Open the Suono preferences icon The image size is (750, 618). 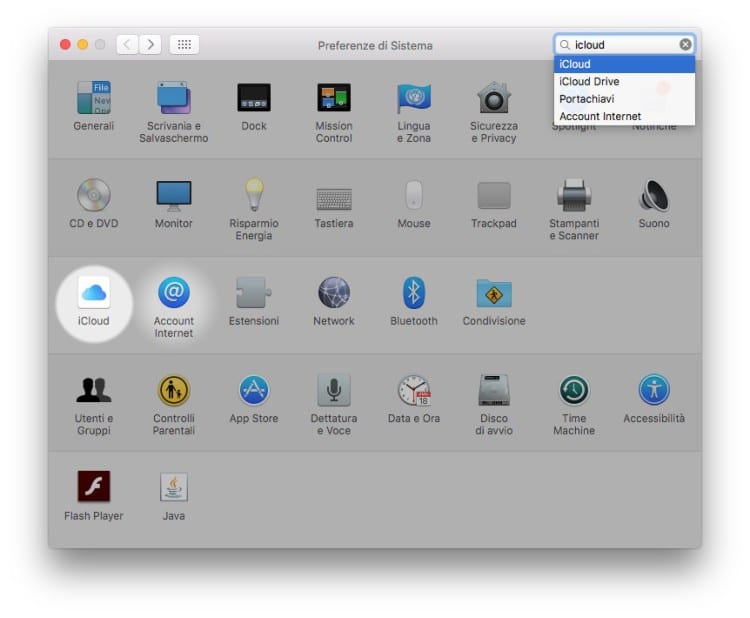pos(654,195)
